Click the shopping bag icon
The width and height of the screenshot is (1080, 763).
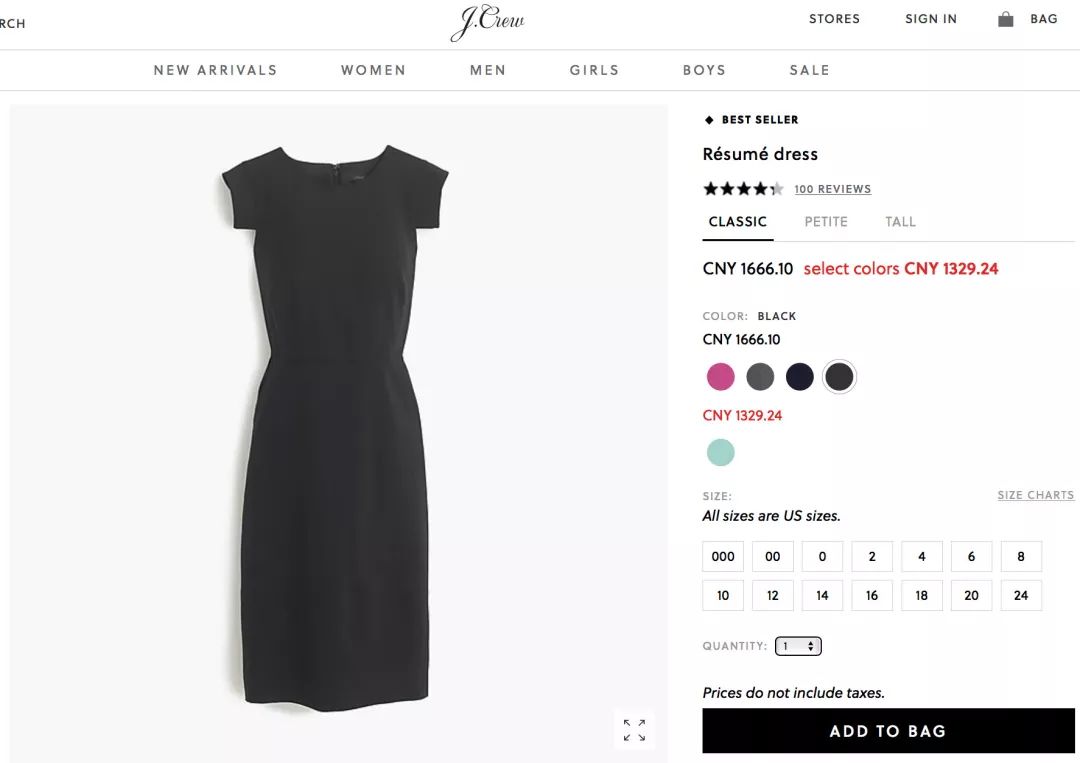coord(1006,19)
